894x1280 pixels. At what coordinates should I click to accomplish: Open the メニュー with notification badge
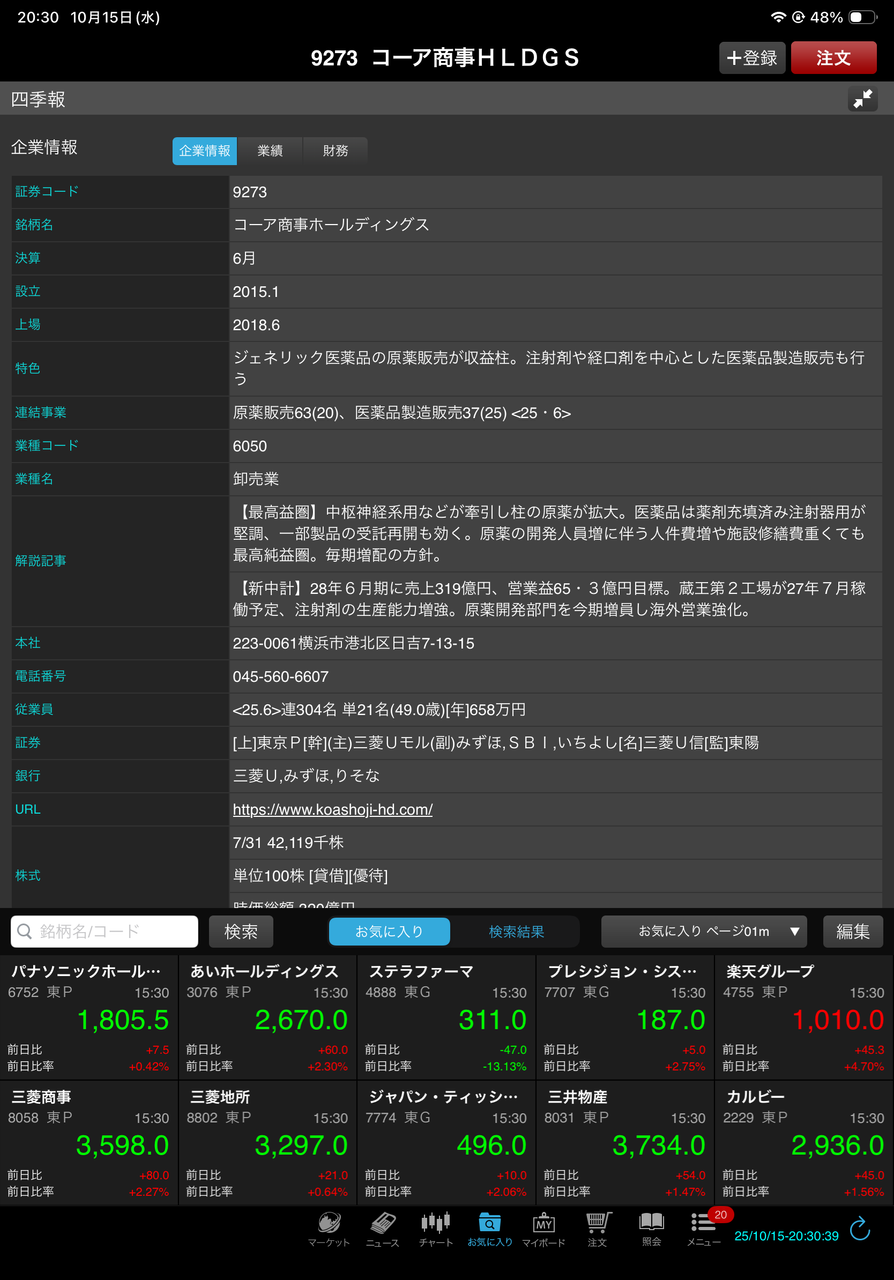704,1228
